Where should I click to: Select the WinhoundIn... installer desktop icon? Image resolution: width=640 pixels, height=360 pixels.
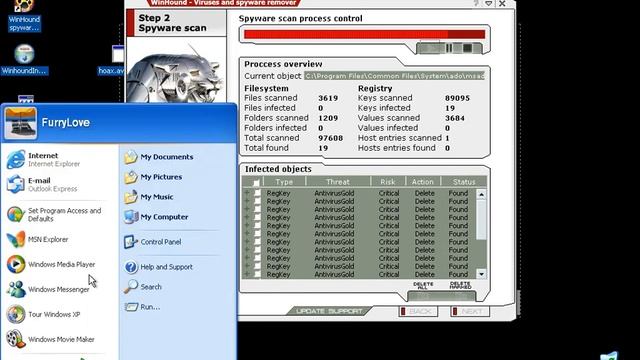(24, 60)
